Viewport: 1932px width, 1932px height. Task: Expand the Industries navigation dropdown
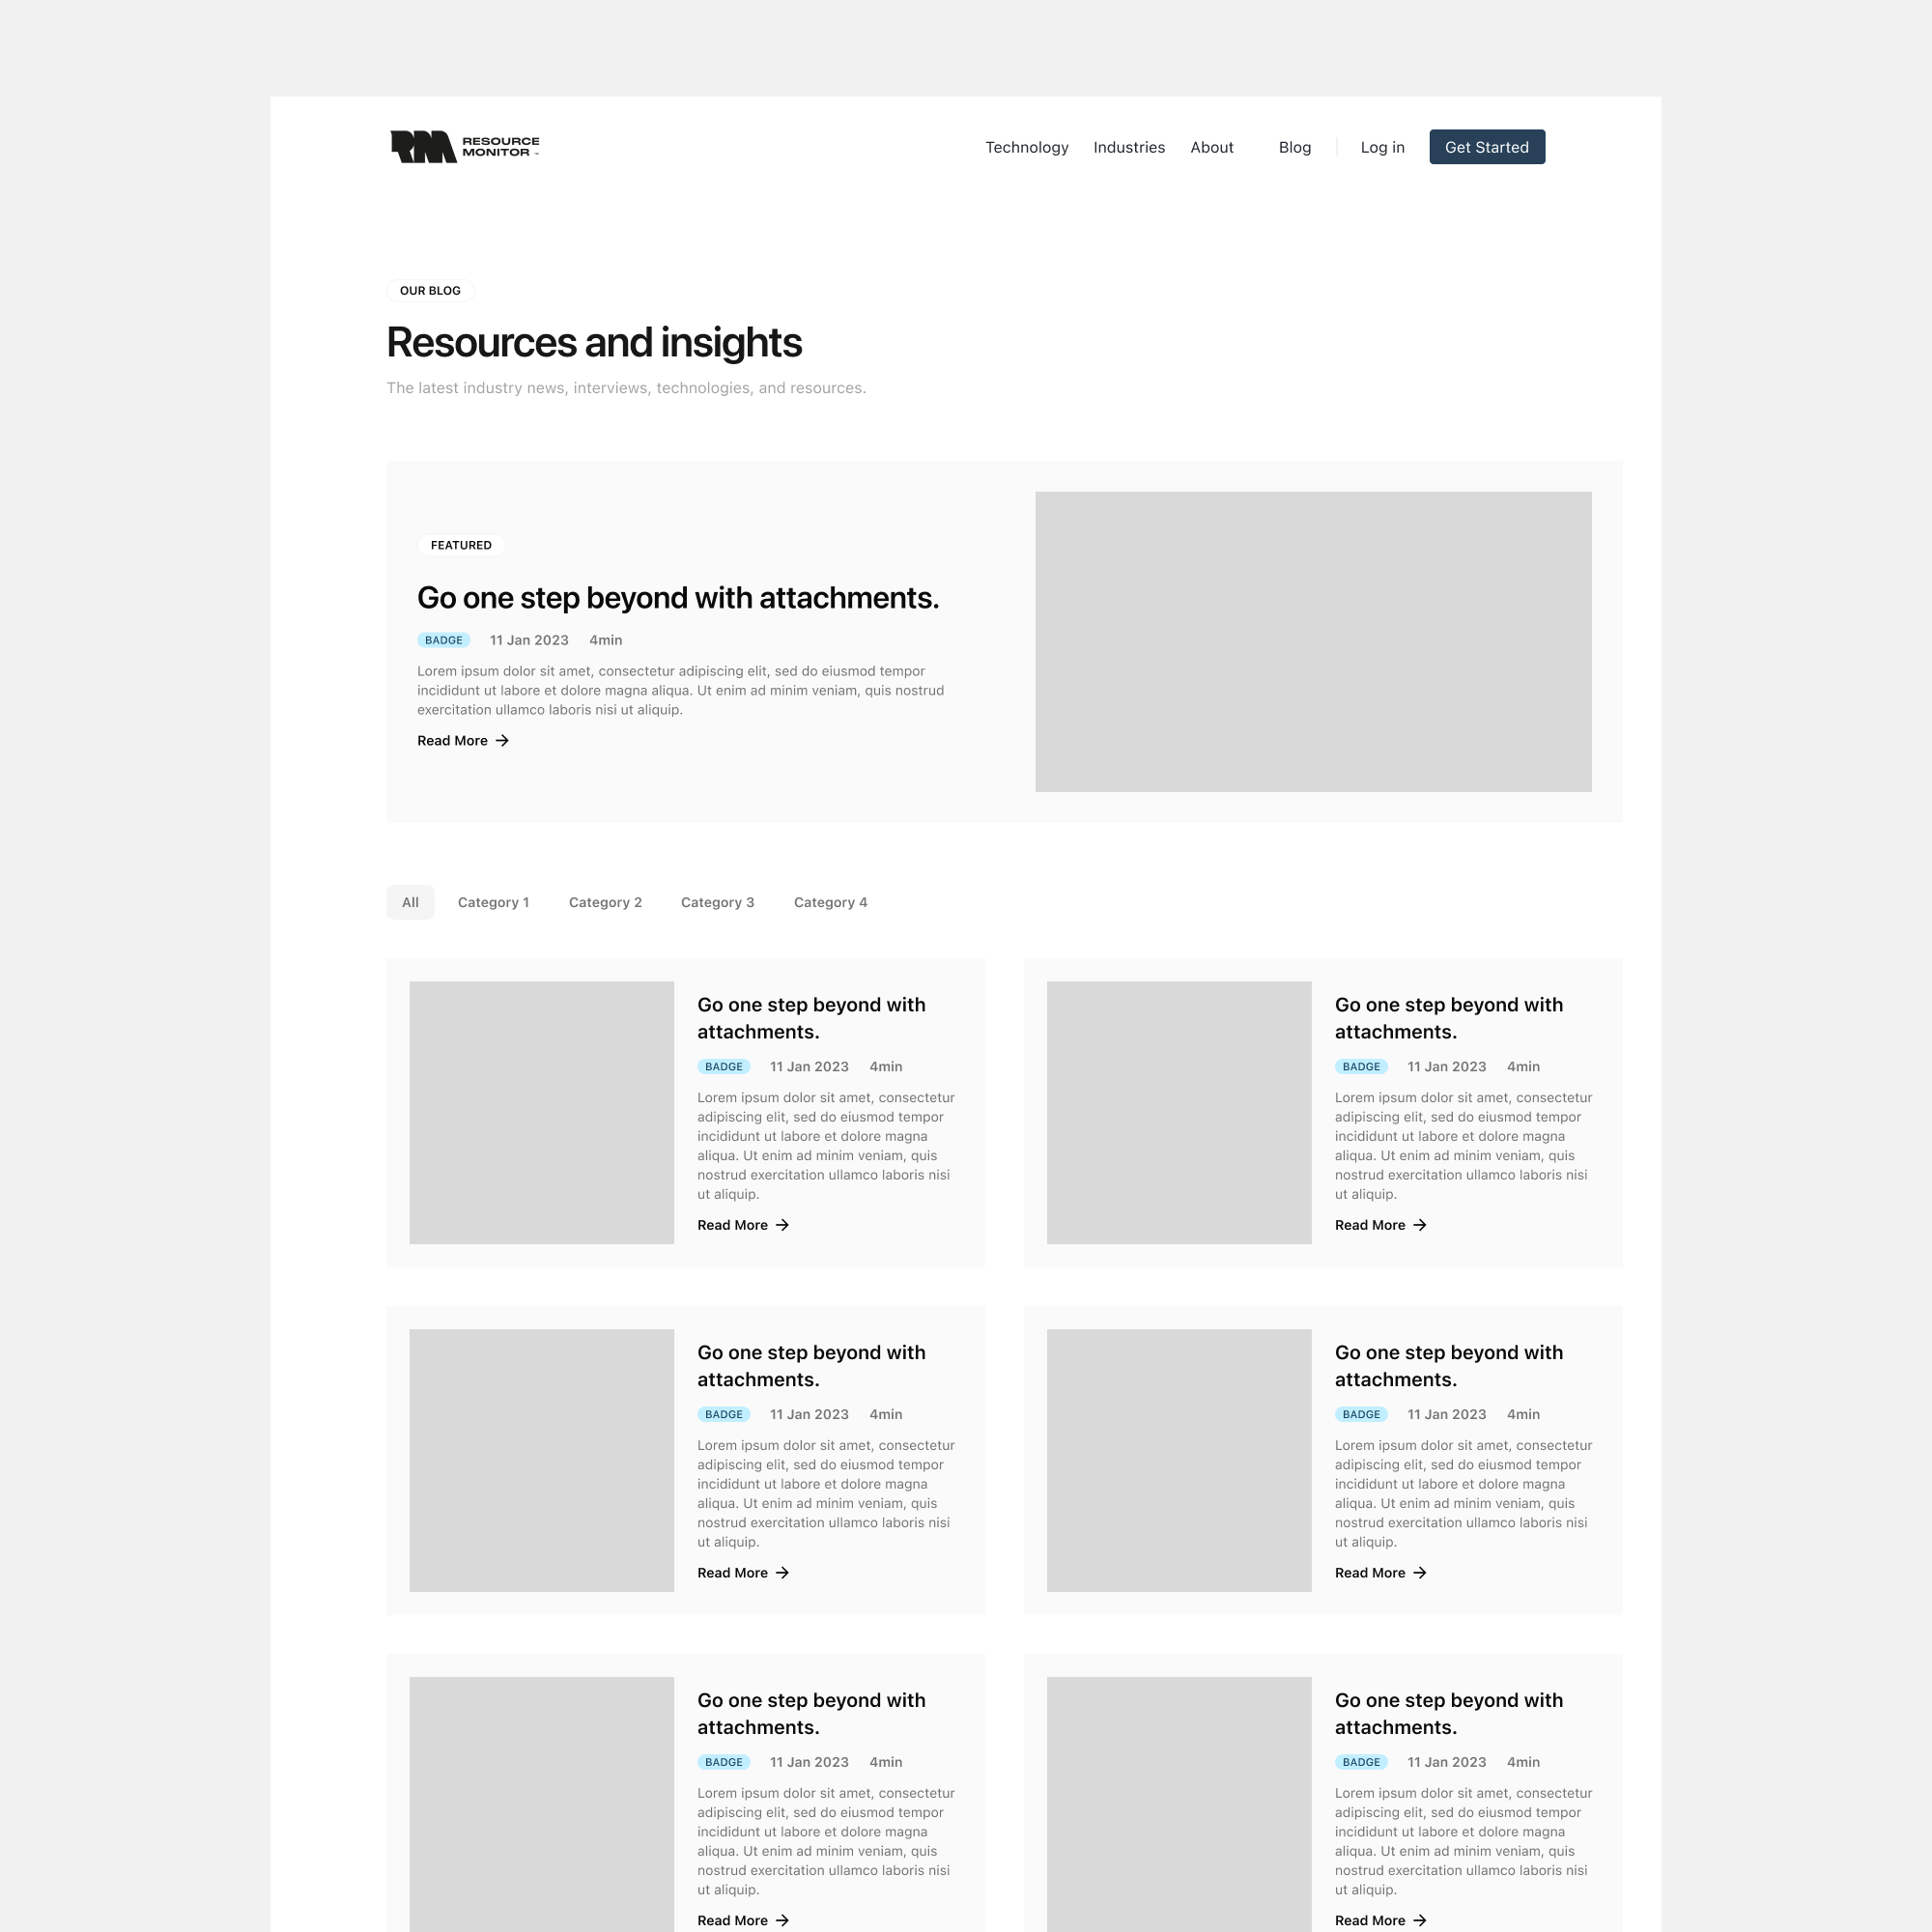tap(1128, 147)
